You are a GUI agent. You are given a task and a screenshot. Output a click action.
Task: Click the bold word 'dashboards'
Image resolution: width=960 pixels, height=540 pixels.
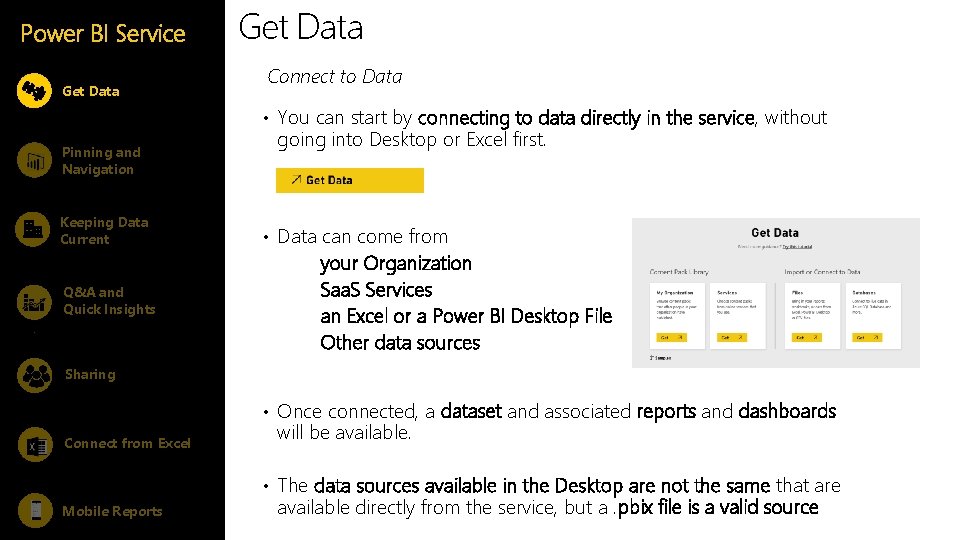click(787, 411)
